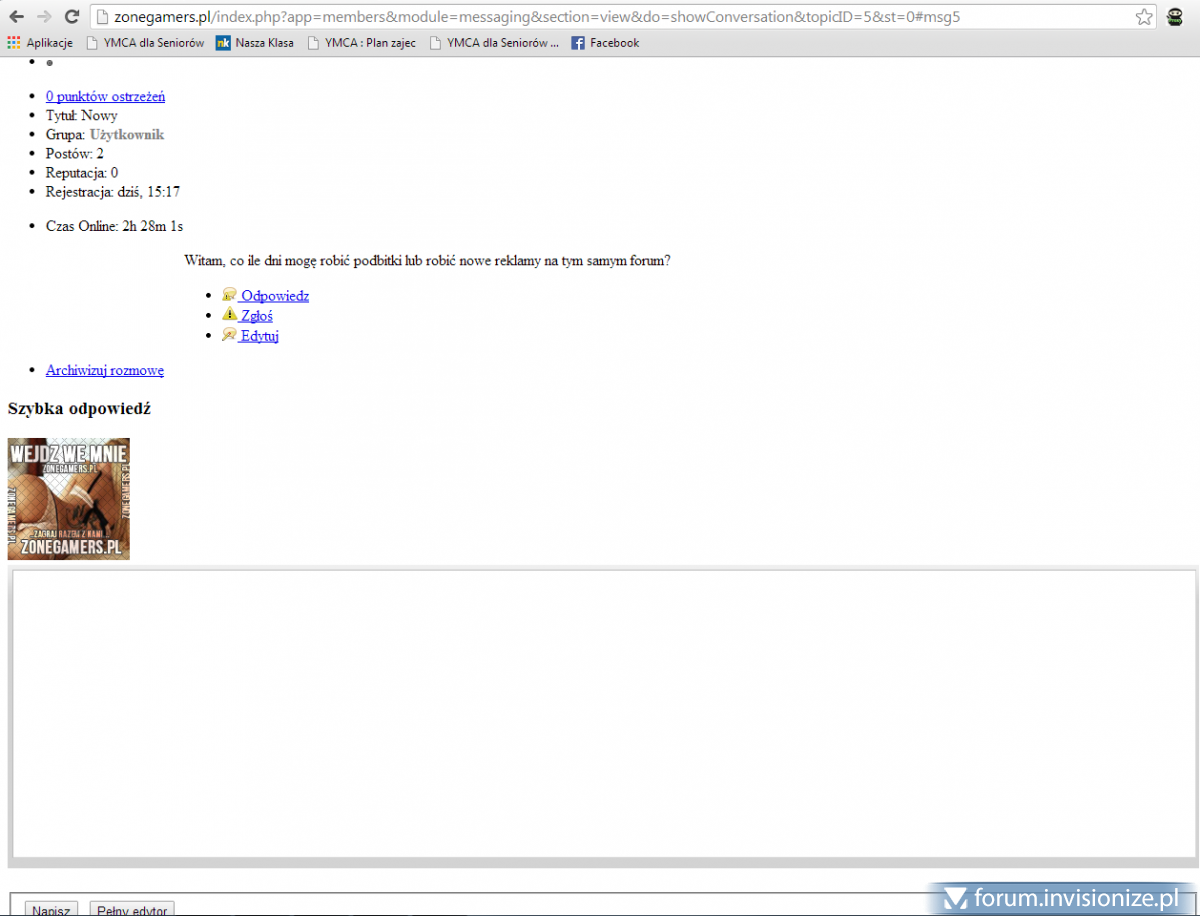This screenshot has height=916, width=1200.
Task: Click the Czas Online: 2h 28m 1s text
Action: pyautogui.click(x=114, y=226)
